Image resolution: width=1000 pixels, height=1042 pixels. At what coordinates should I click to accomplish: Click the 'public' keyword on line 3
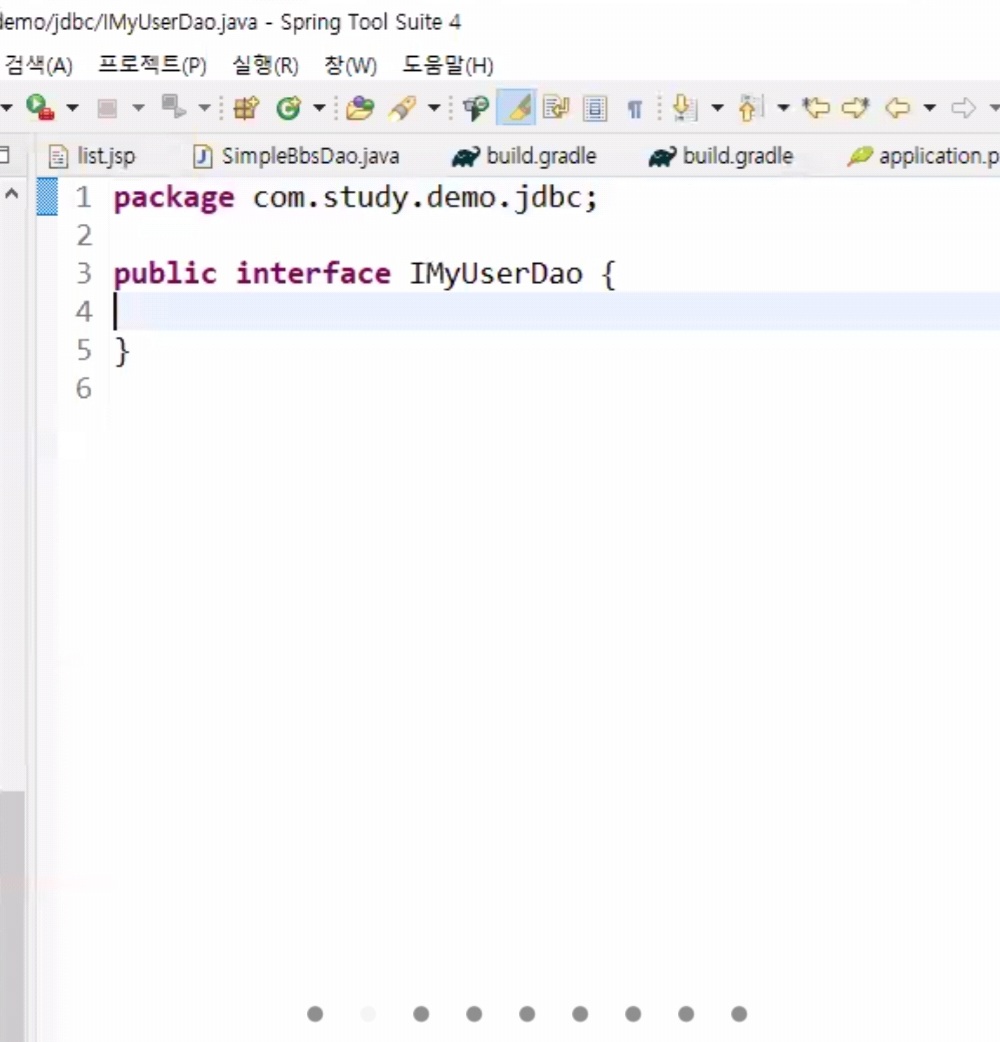[165, 274]
